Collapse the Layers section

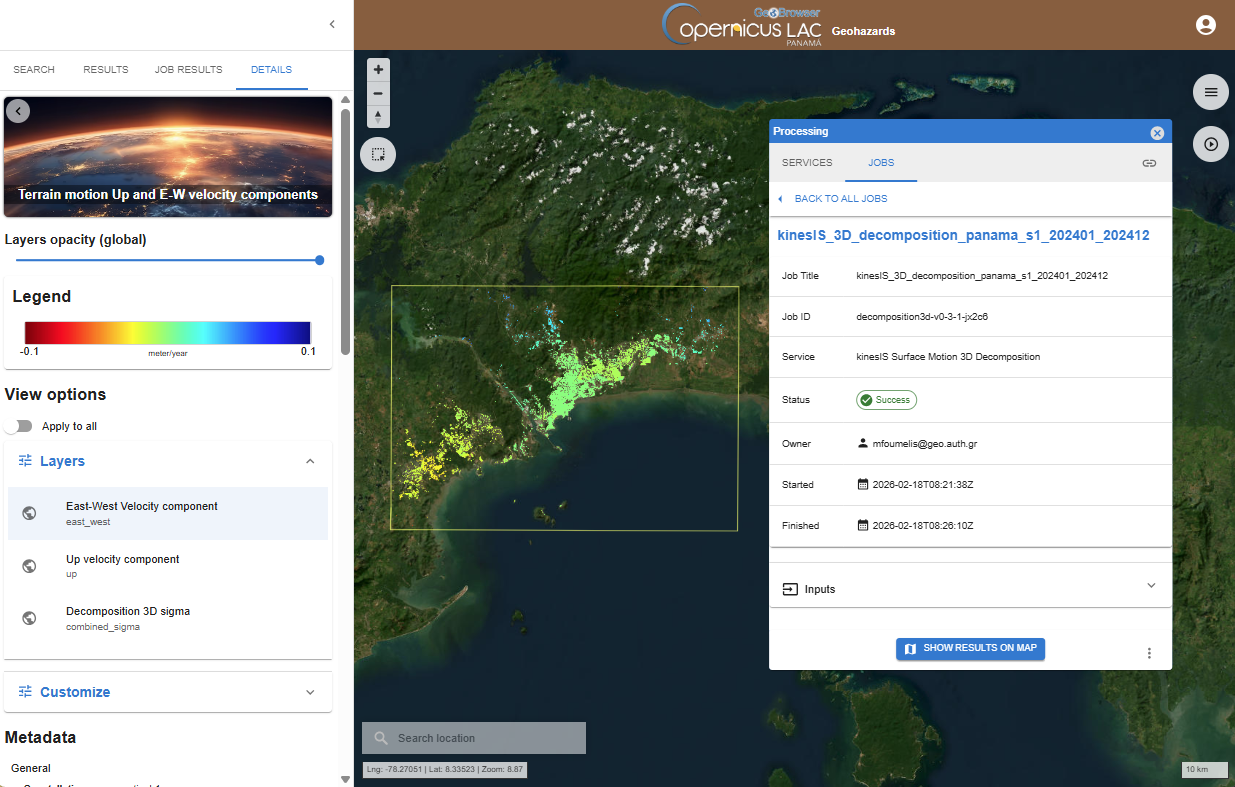tap(310, 461)
